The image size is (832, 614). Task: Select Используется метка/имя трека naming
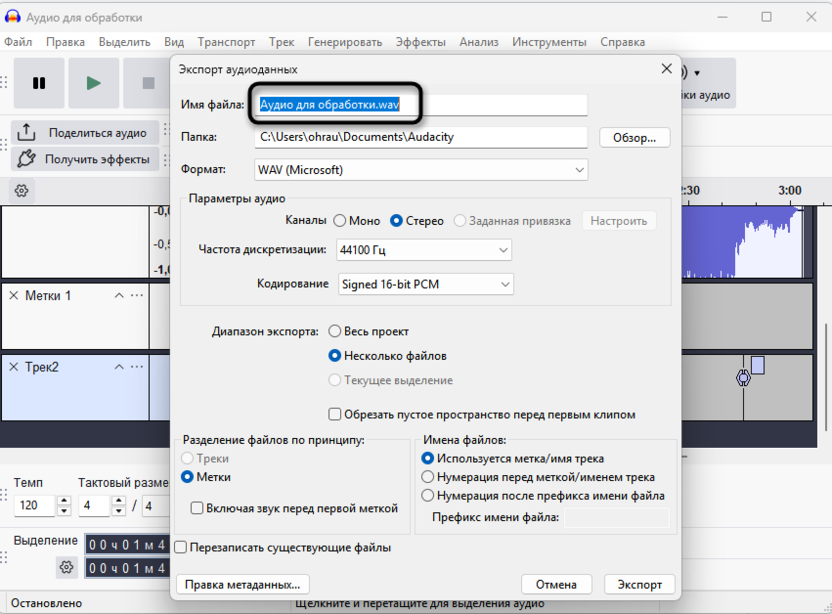point(427,458)
